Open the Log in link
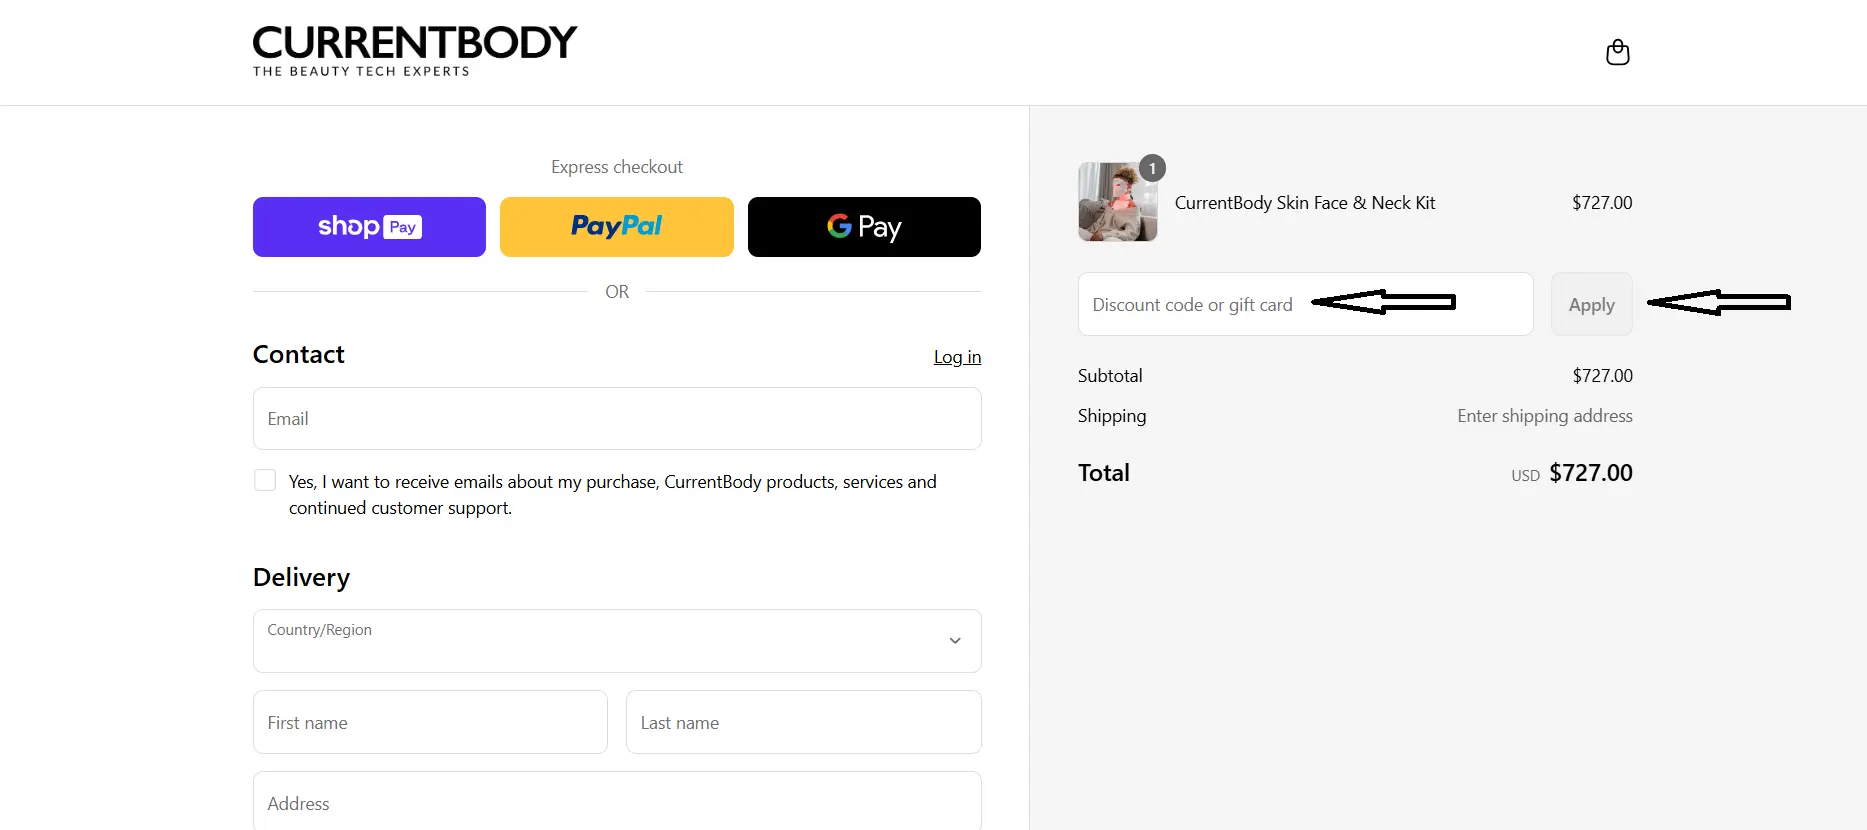This screenshot has width=1867, height=830. [957, 357]
